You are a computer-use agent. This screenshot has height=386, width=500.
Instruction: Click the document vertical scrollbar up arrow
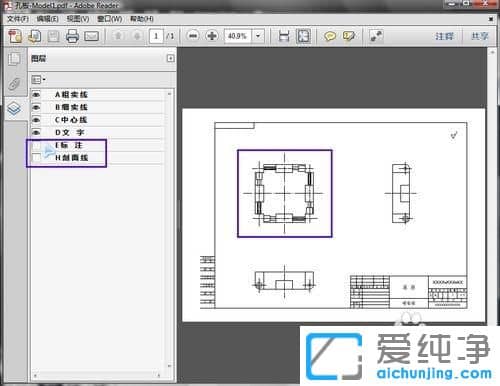click(x=492, y=52)
